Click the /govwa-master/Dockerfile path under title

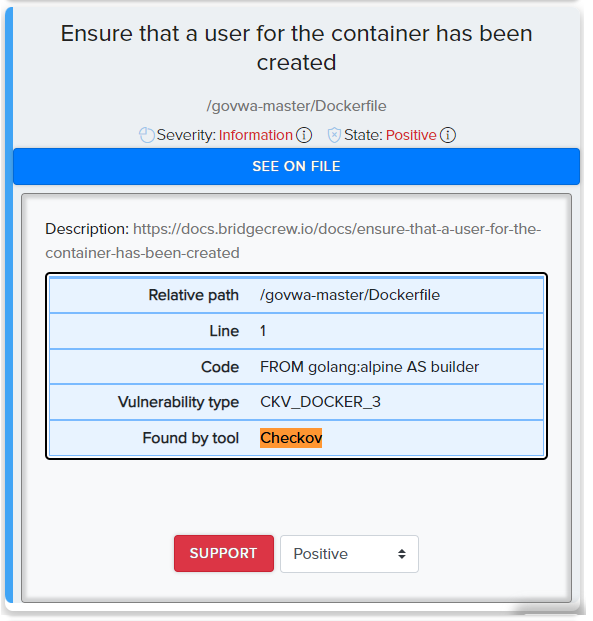pos(296,106)
